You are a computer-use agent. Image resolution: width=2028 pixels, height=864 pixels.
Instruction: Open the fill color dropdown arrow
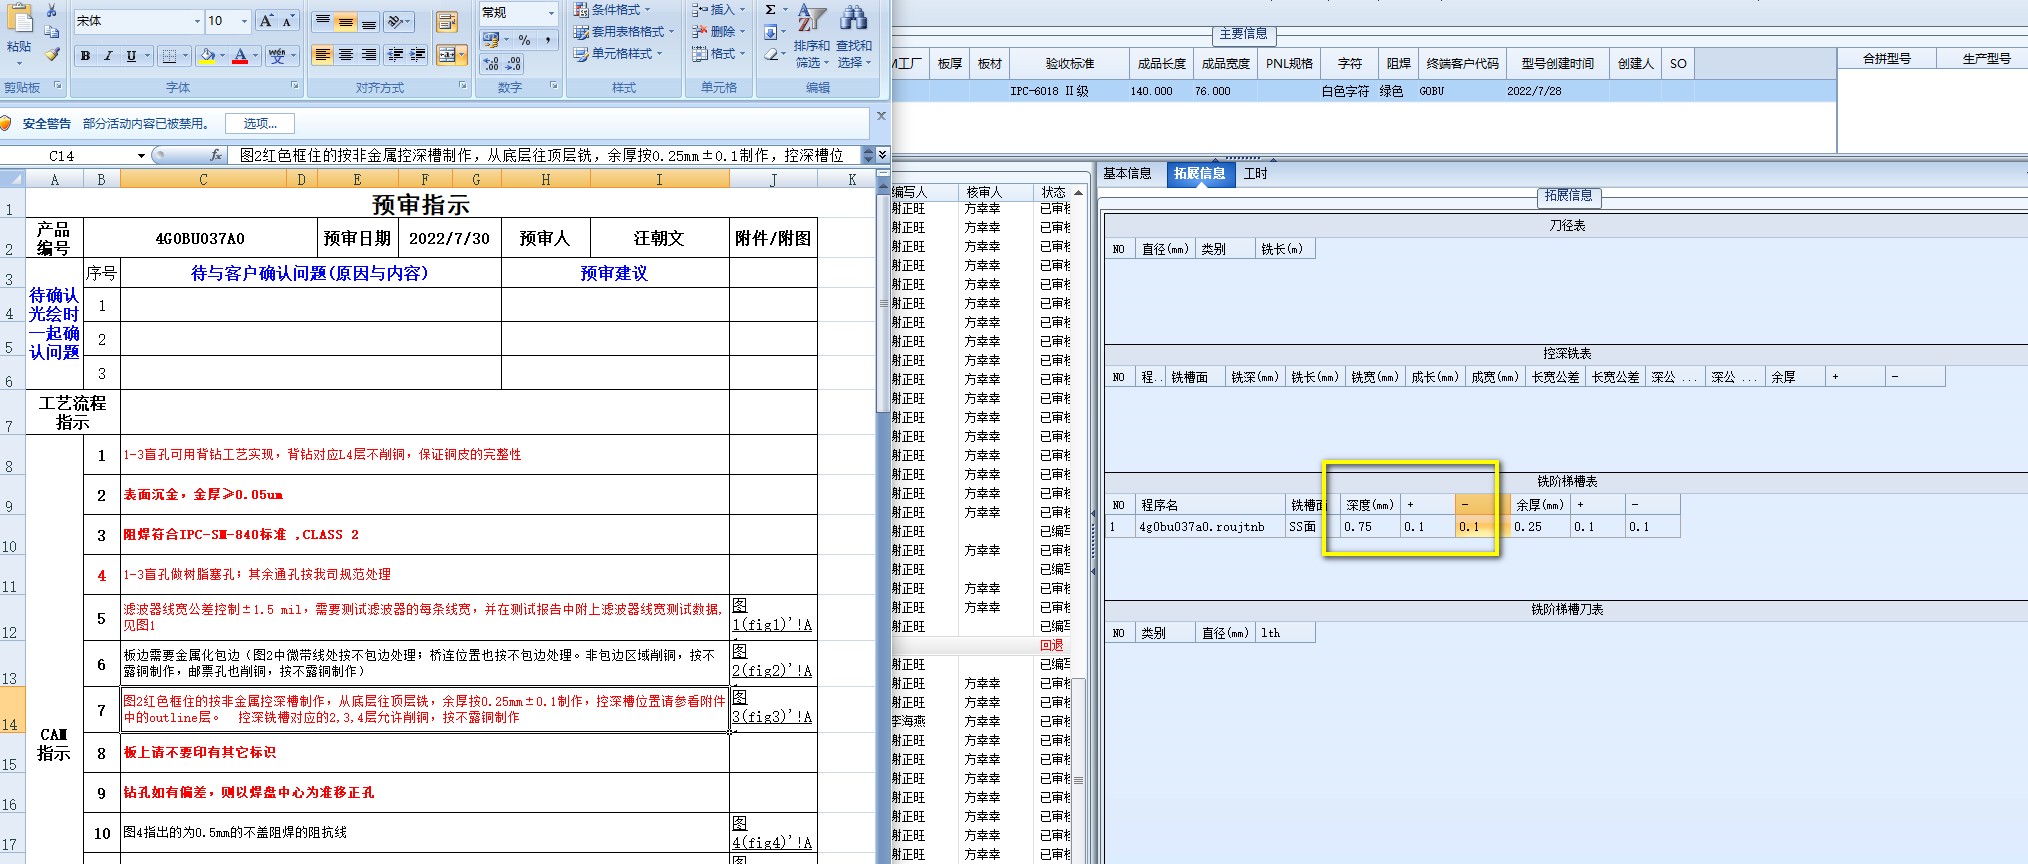tap(222, 56)
